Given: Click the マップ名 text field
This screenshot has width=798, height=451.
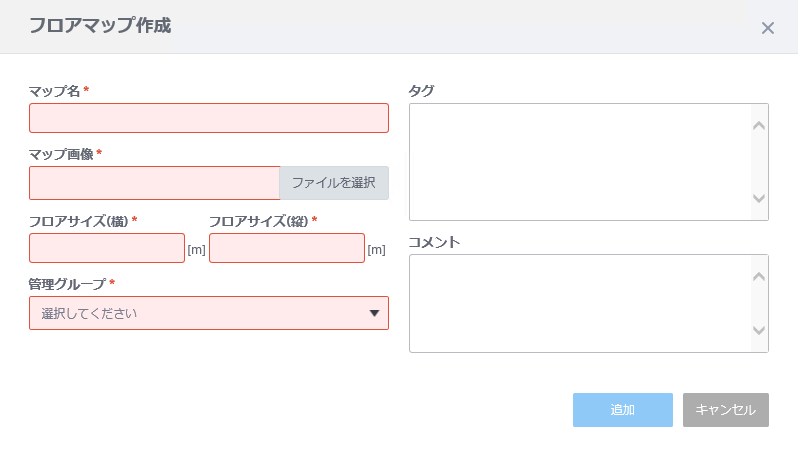Looking at the screenshot, I should (208, 118).
